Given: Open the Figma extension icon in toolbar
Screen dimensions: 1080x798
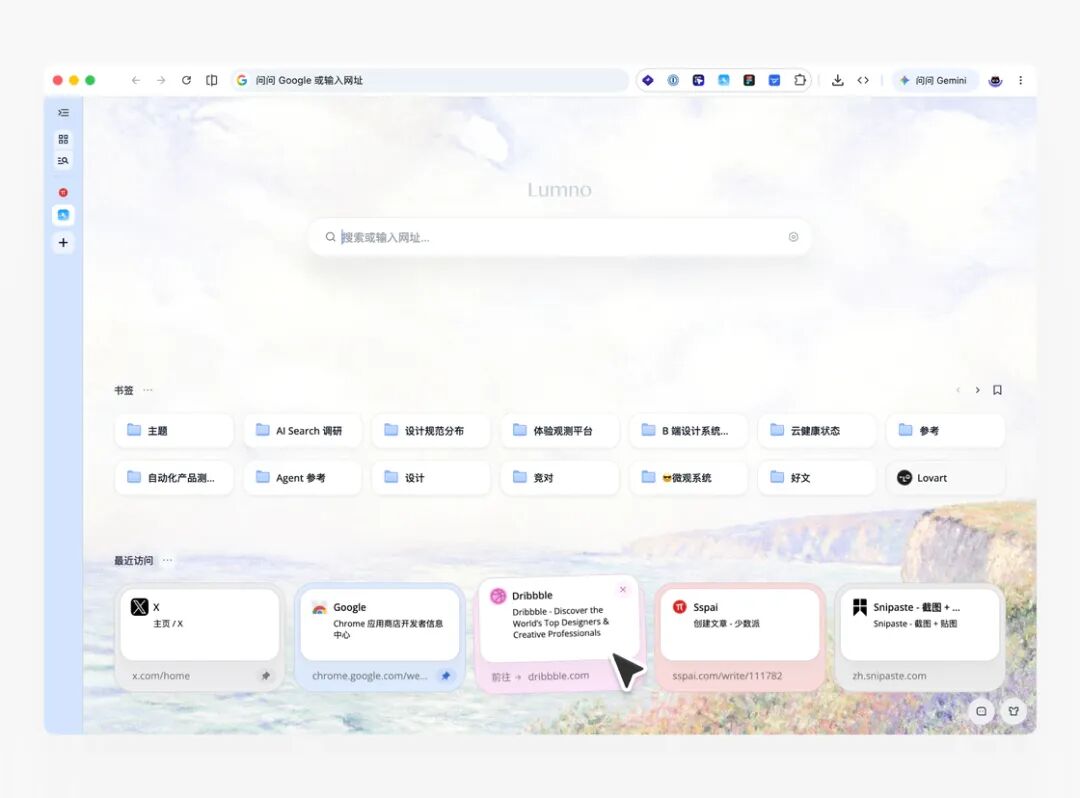Looking at the screenshot, I should (749, 81).
